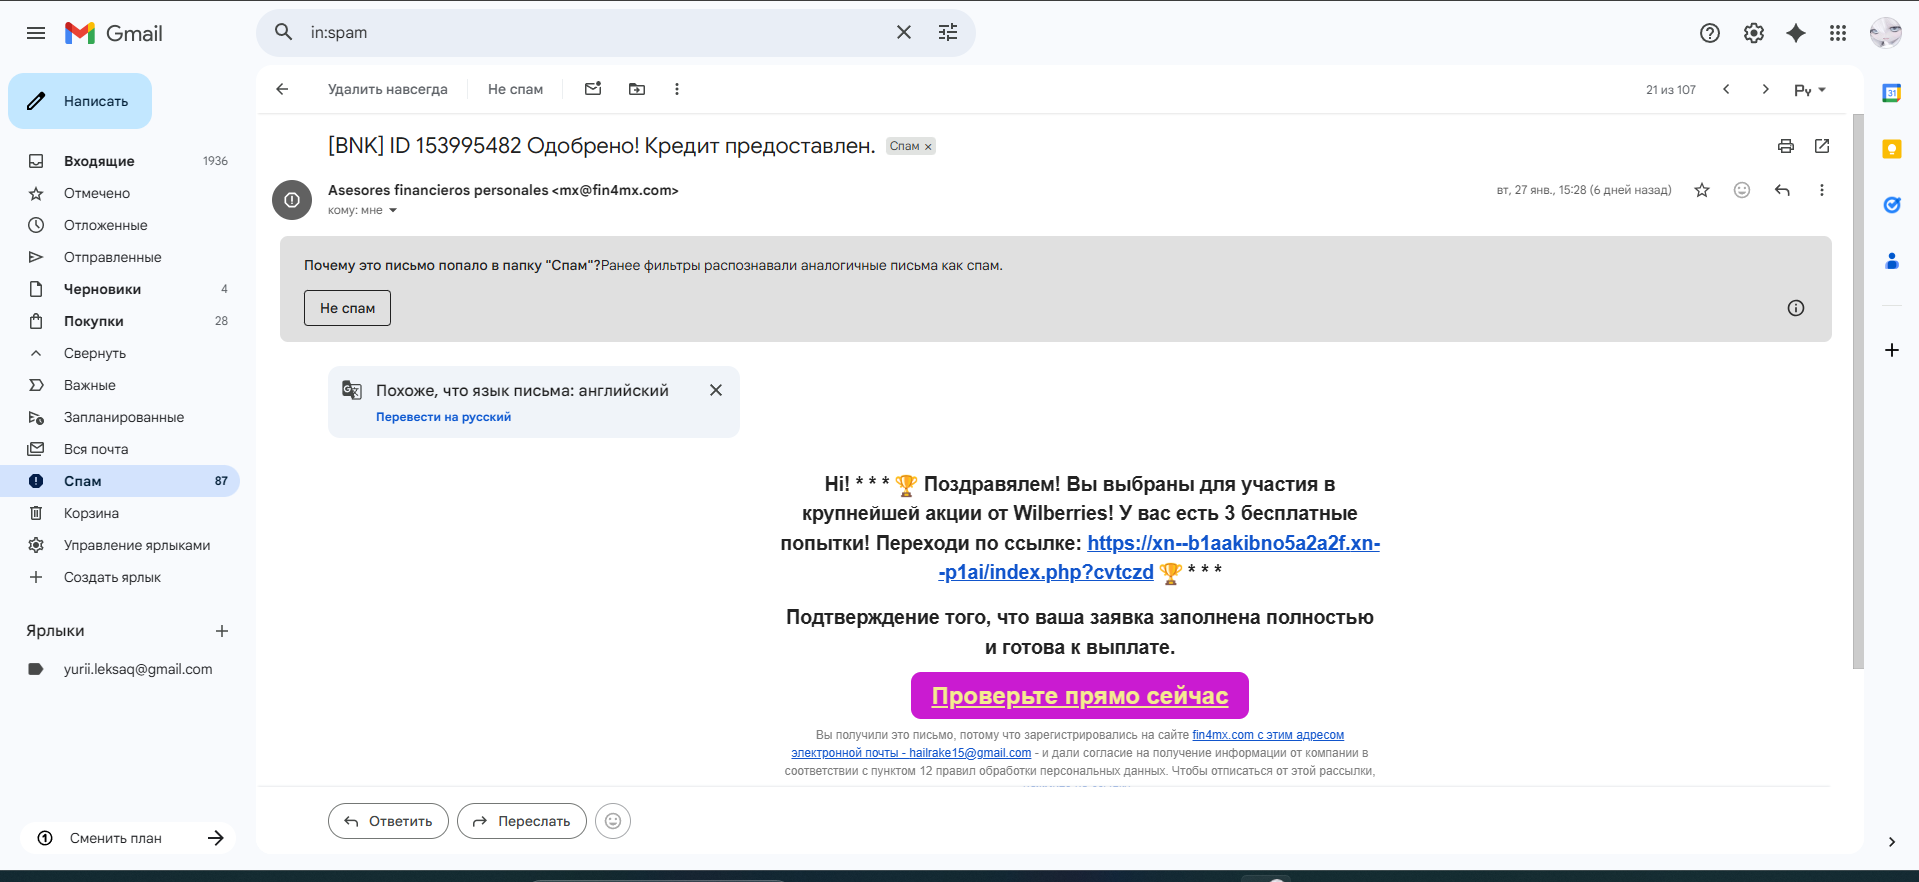Remove the Спам label chip
This screenshot has height=882, width=1919.
pos(928,147)
